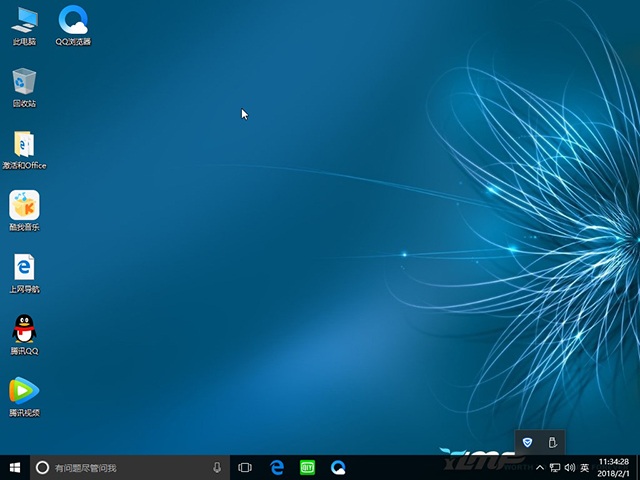This screenshot has height=480, width=640.
Task: Switch input language via 英 indicator
Action: tap(585, 468)
